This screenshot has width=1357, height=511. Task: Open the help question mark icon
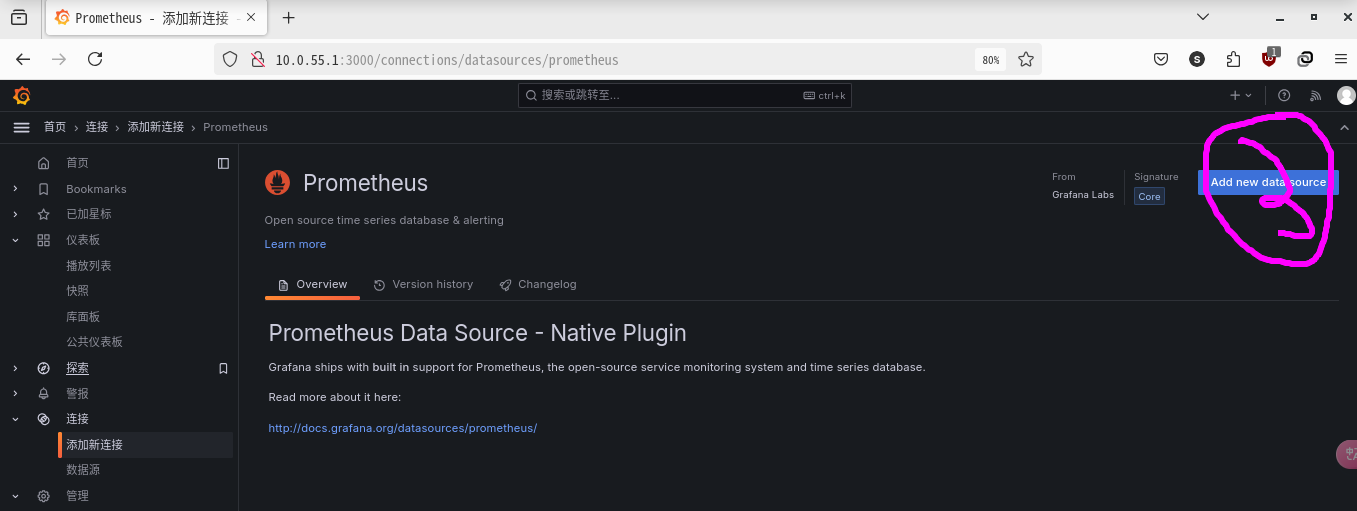pyautogui.click(x=1284, y=96)
